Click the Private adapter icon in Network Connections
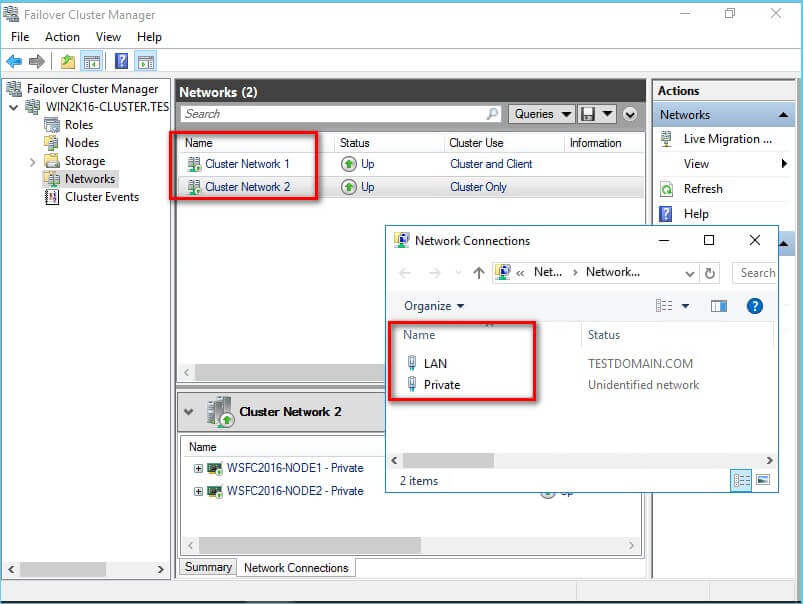This screenshot has width=803, height=604. [411, 384]
